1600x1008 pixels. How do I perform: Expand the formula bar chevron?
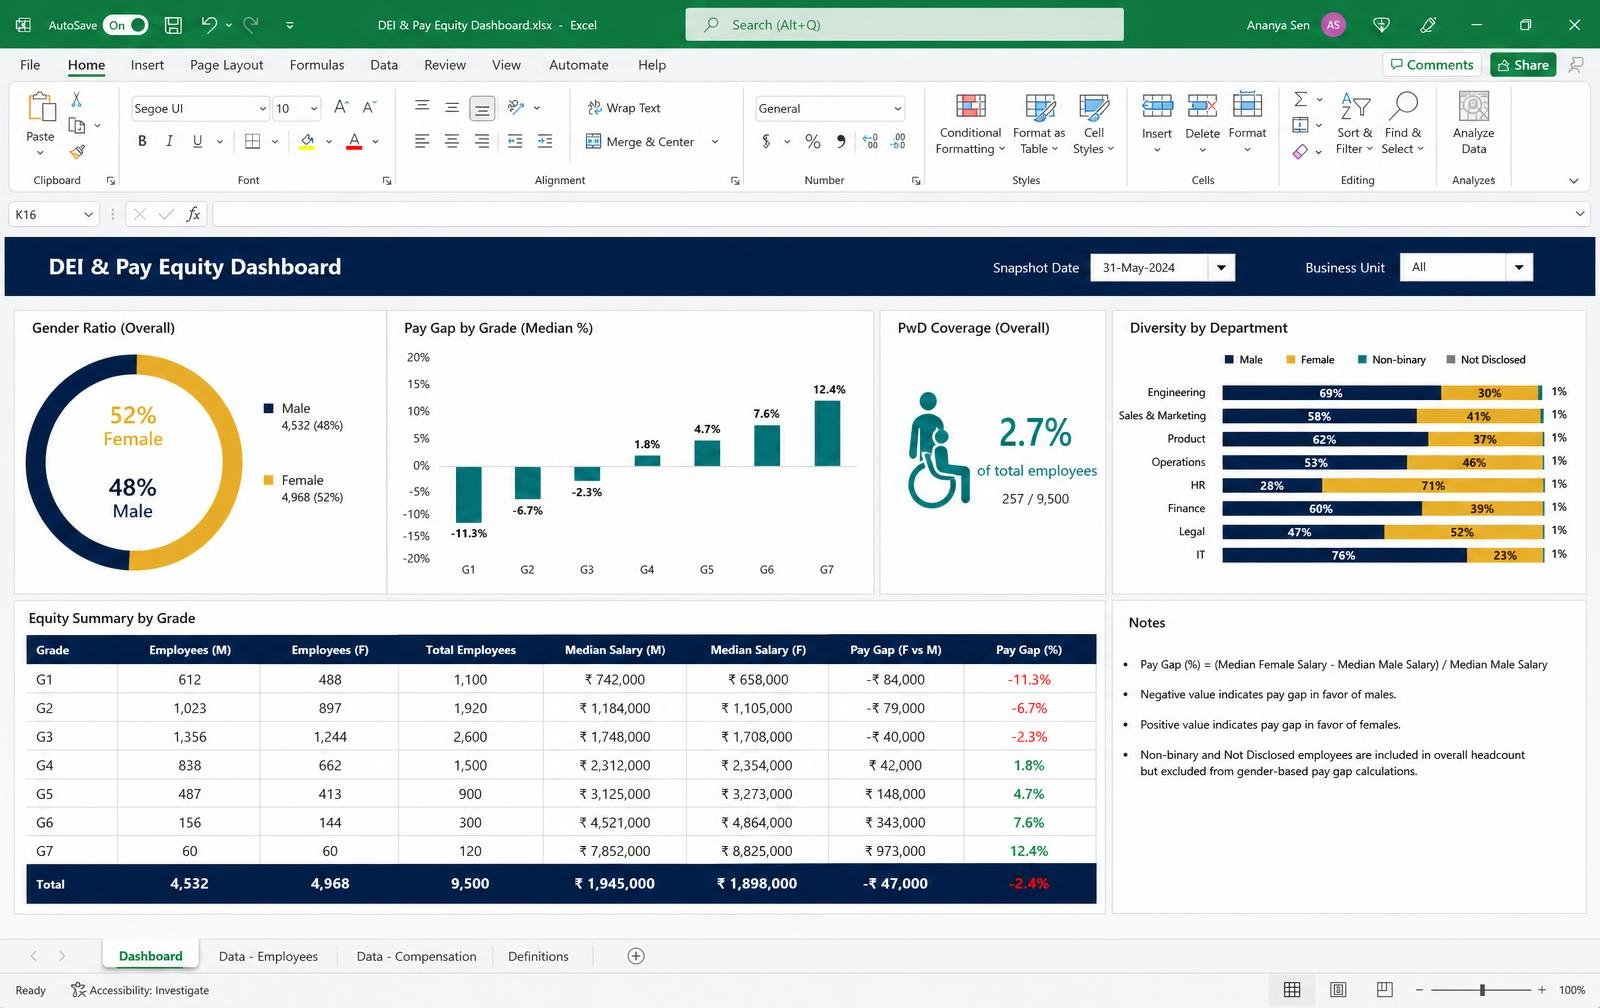click(1580, 214)
